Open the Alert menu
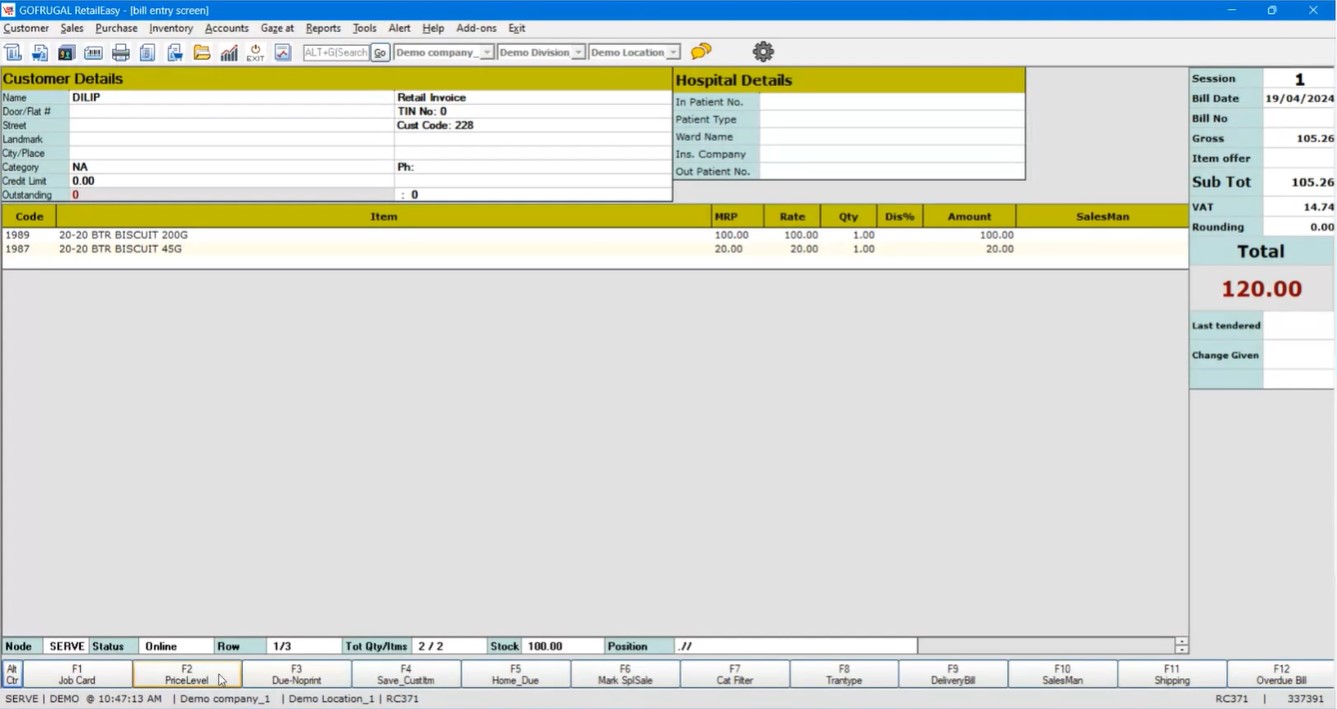The image size is (1337, 709). [399, 28]
